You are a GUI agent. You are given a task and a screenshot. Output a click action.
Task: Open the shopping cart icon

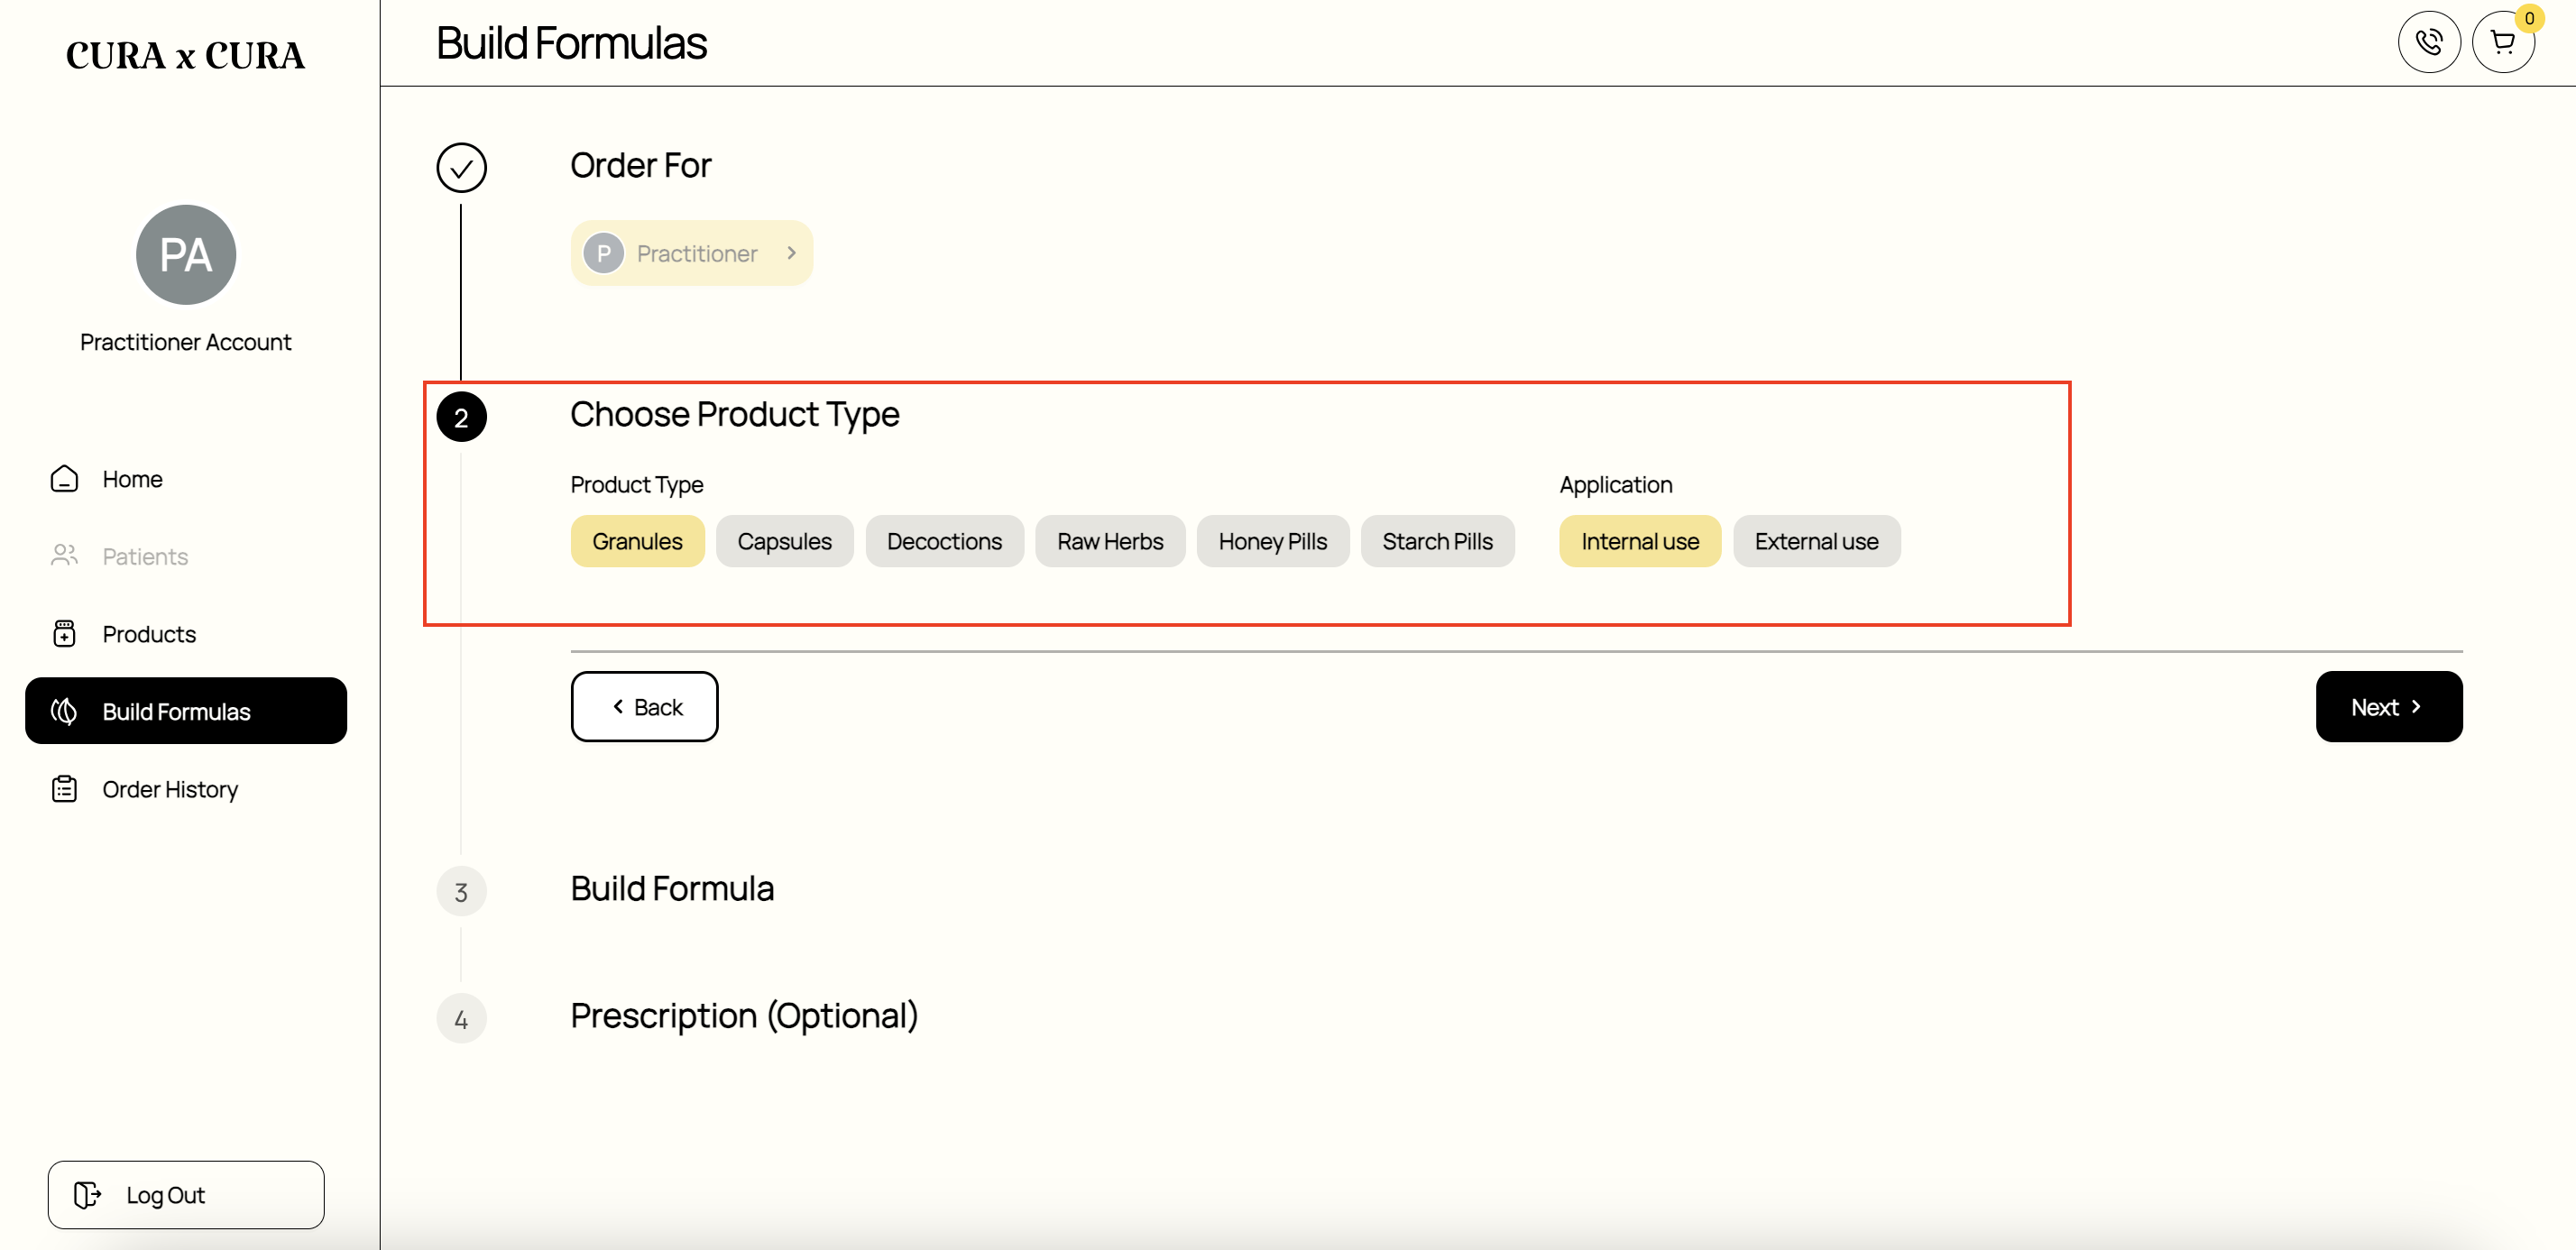pyautogui.click(x=2503, y=42)
